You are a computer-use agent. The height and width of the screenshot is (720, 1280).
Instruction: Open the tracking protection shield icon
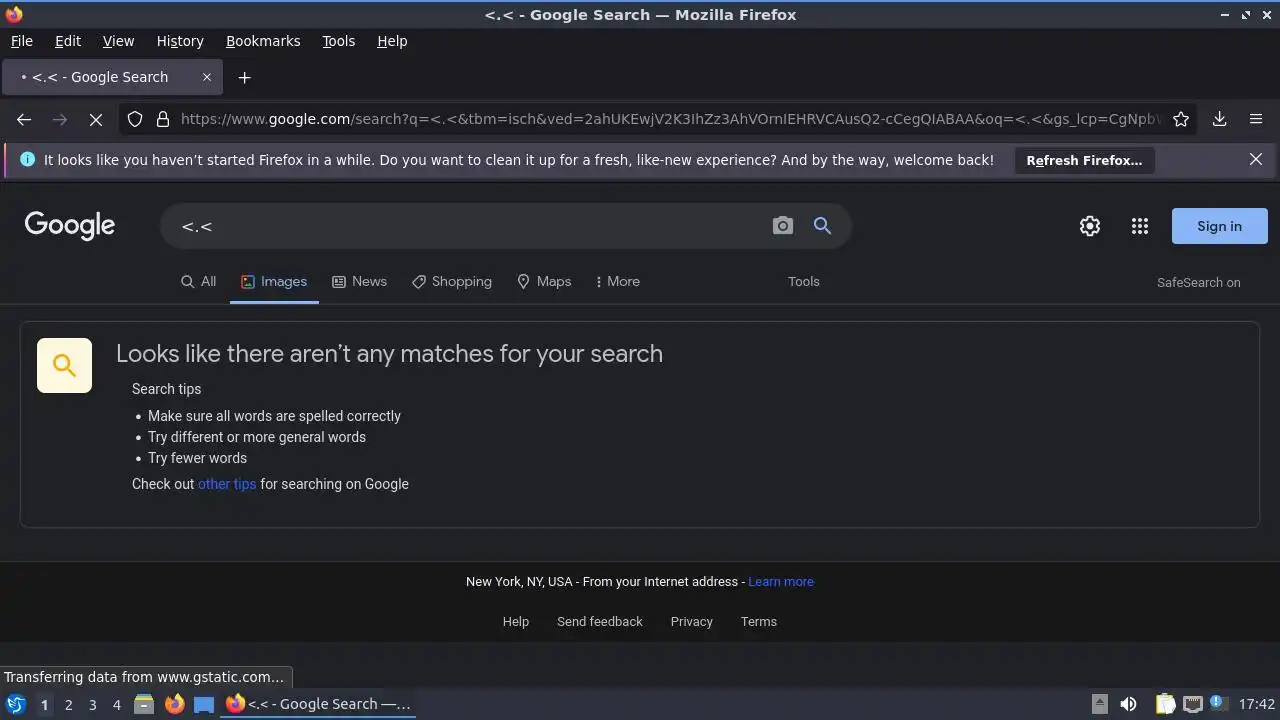coord(135,119)
